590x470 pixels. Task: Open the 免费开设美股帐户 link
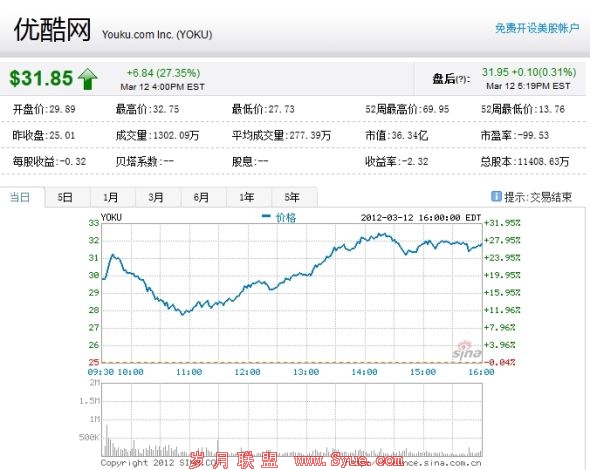point(537,28)
